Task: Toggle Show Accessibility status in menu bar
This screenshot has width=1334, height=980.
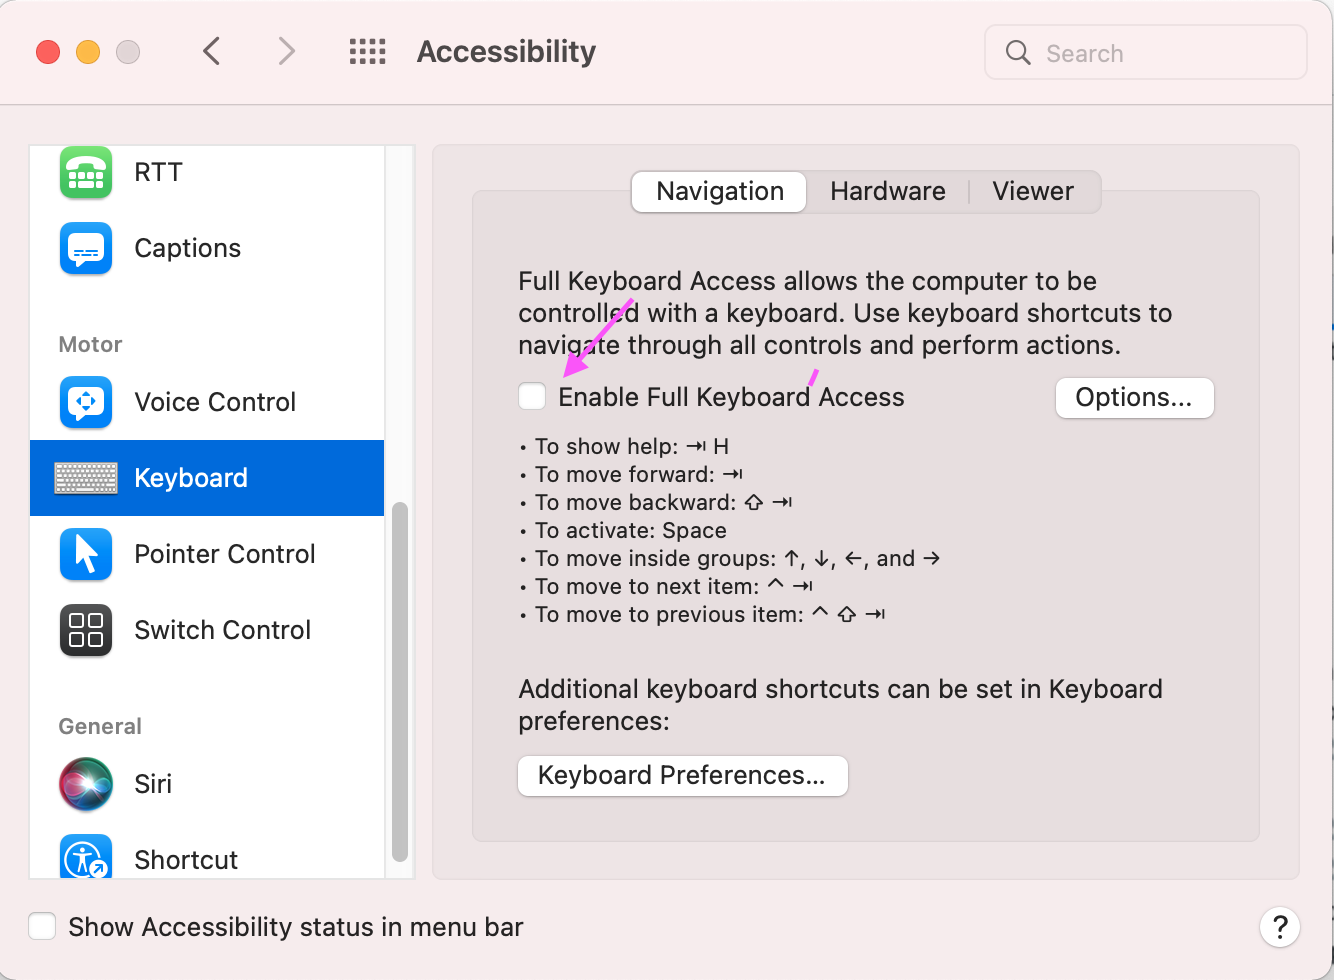Action: [42, 926]
